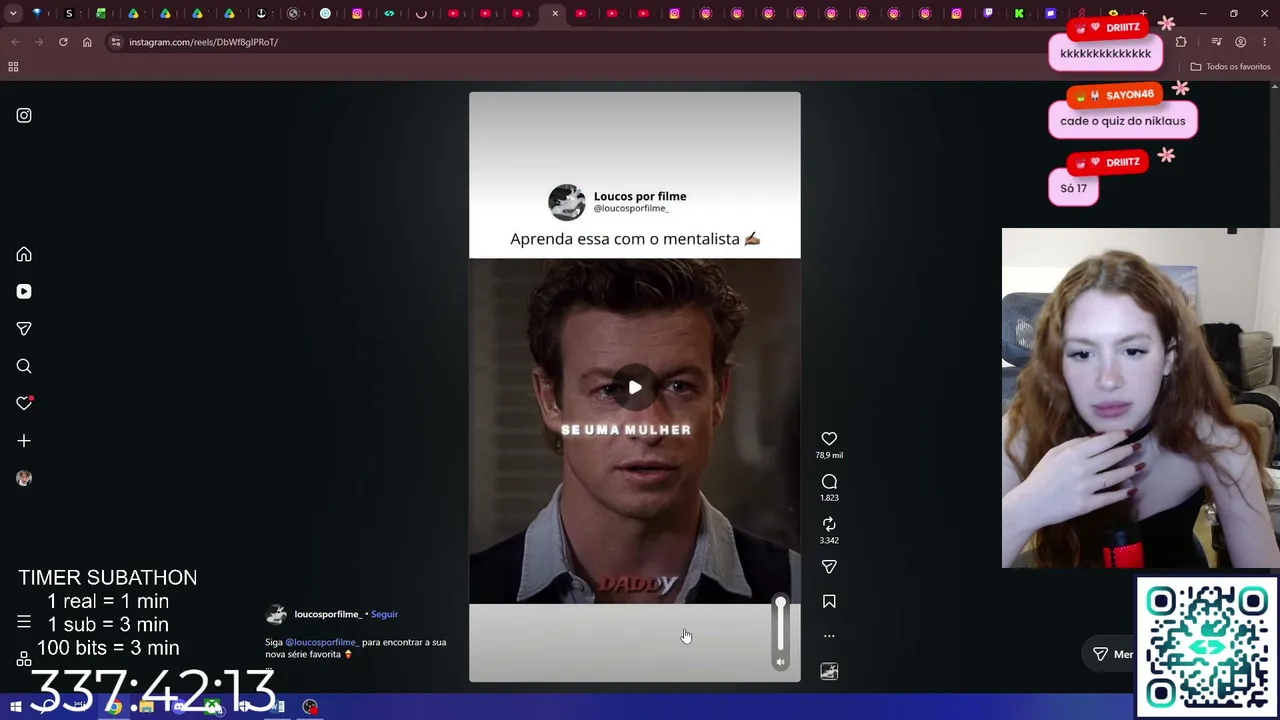
Task: Open the Chrome extensions puzzle menu
Action: pos(1181,42)
